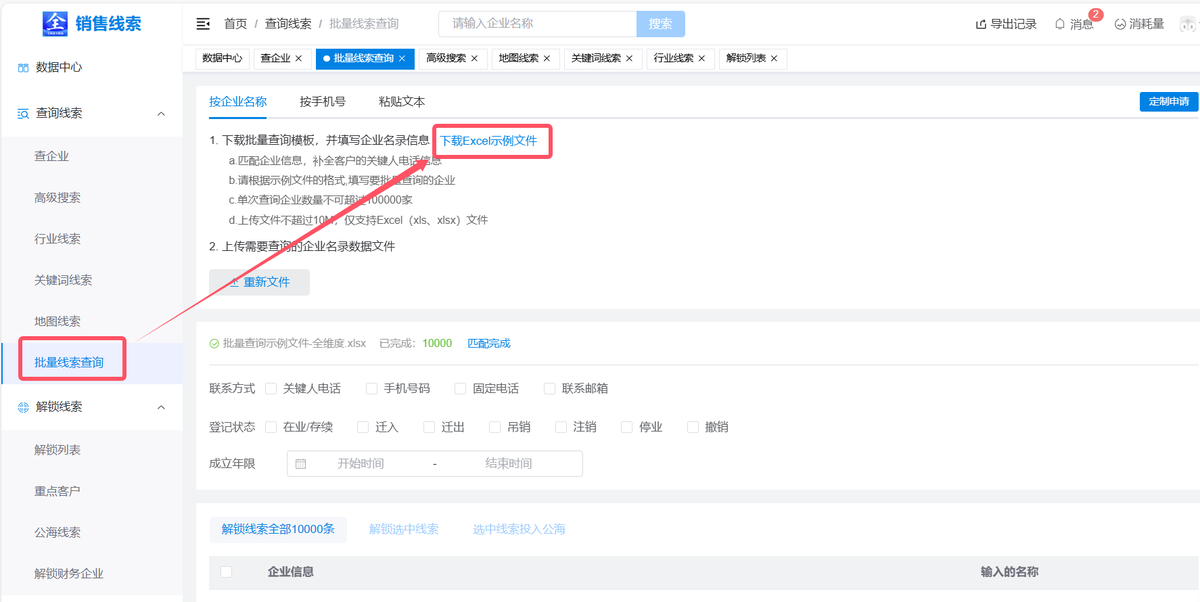
Task: Click the 开始时间 date field
Action: [x=361, y=464]
